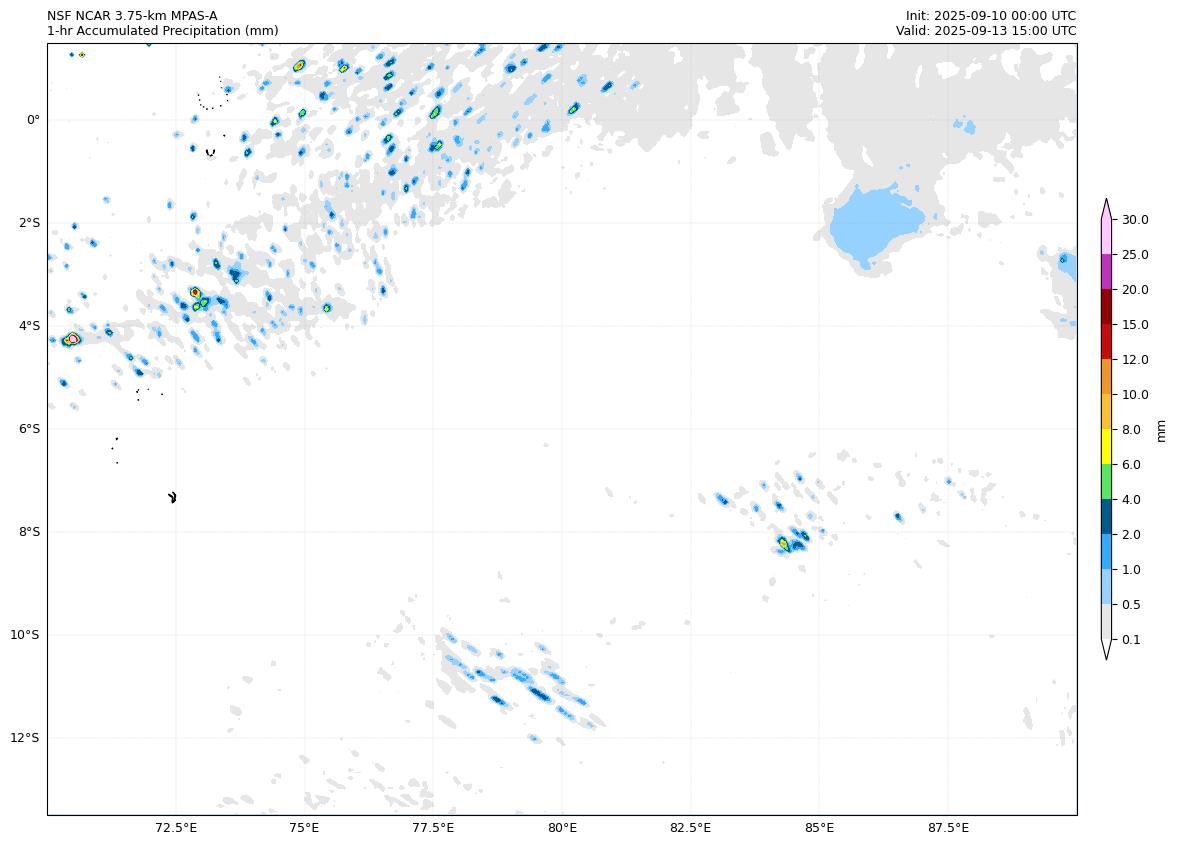Click the colorbar's bottom extension arrow

1106,650
